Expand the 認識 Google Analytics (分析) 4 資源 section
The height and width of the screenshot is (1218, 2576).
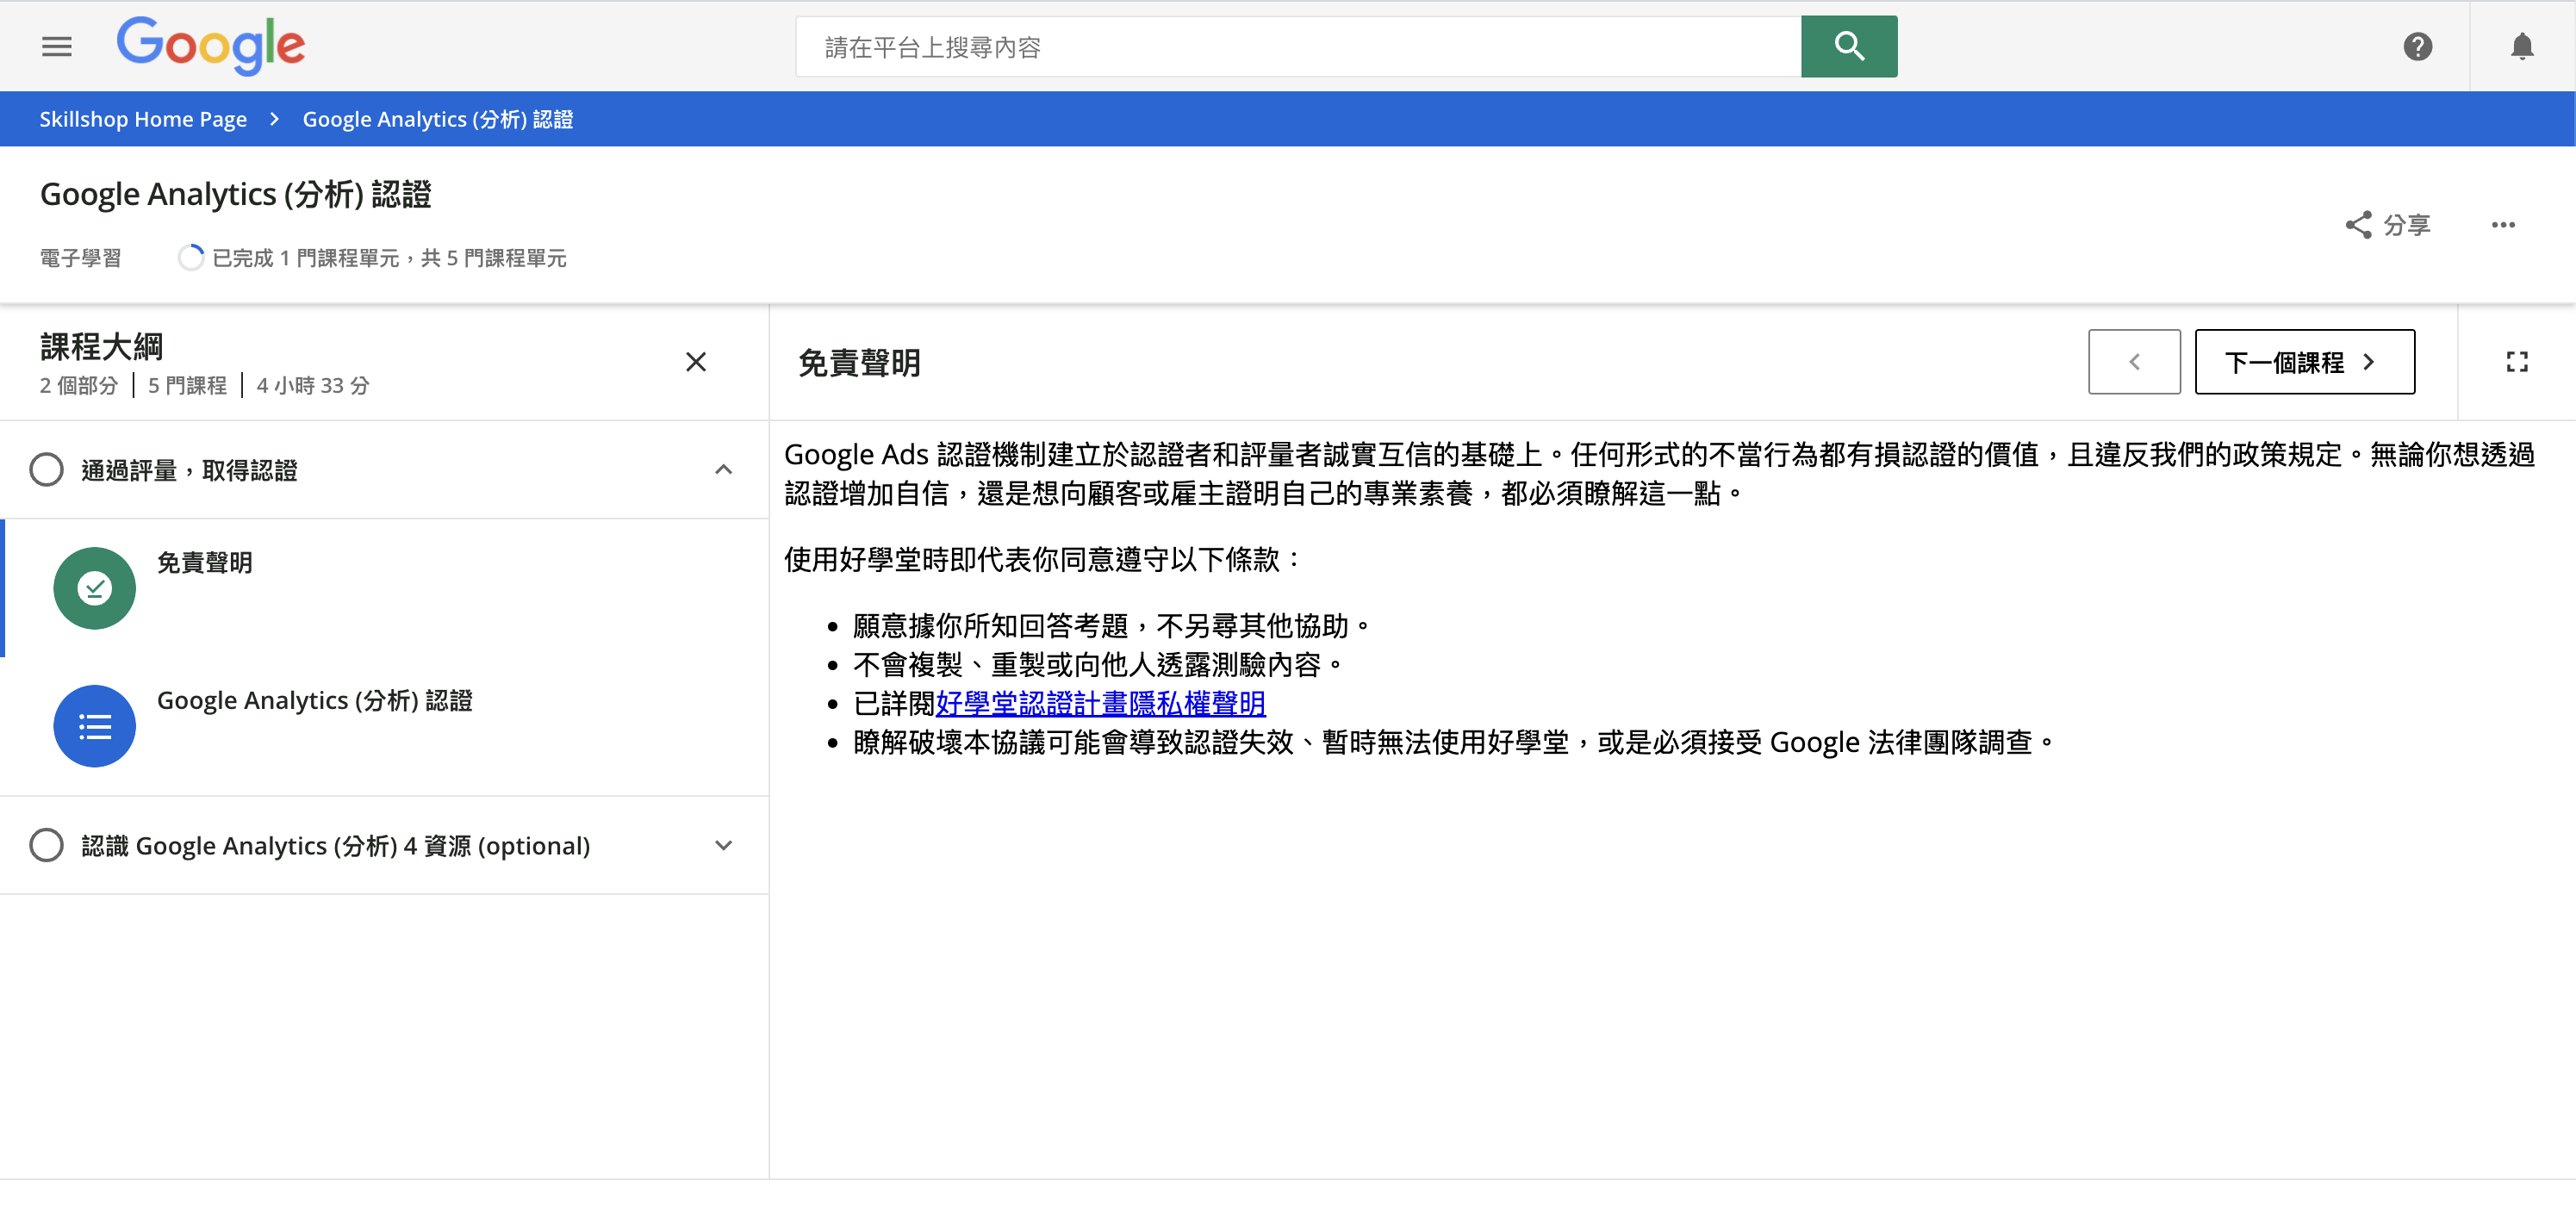[724, 846]
